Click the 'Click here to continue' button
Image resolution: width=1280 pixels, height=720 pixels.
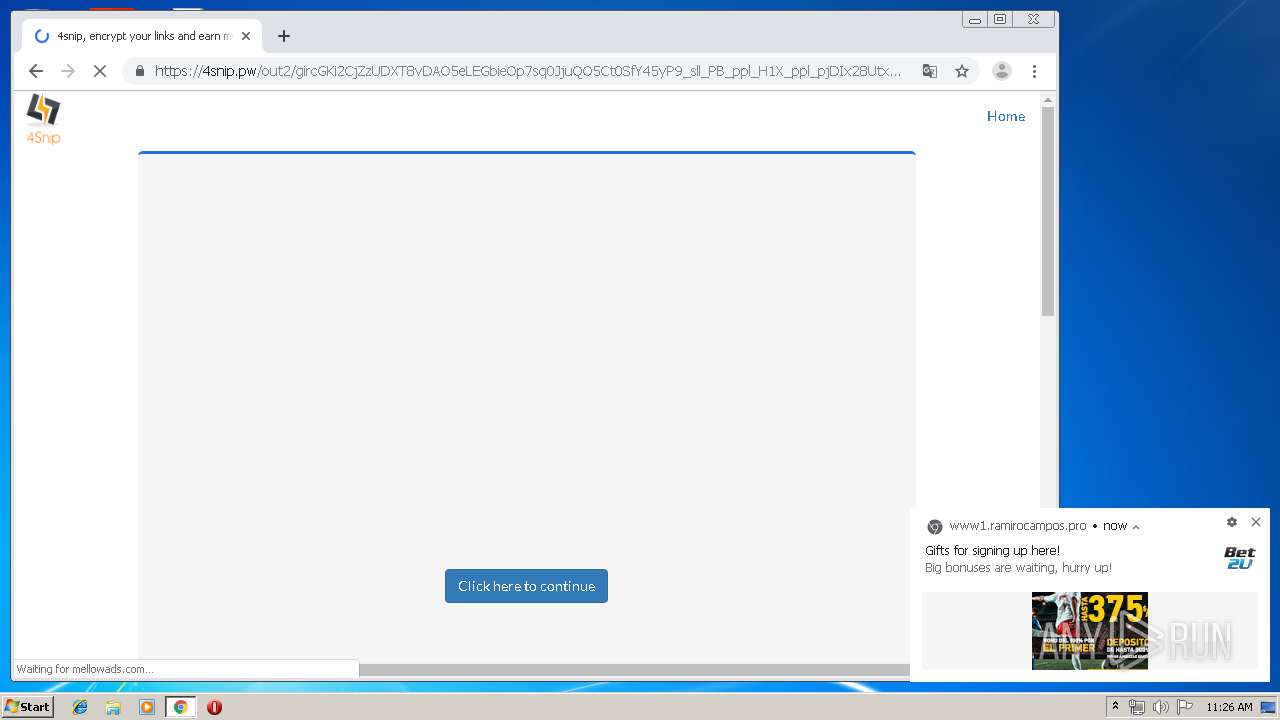526,586
